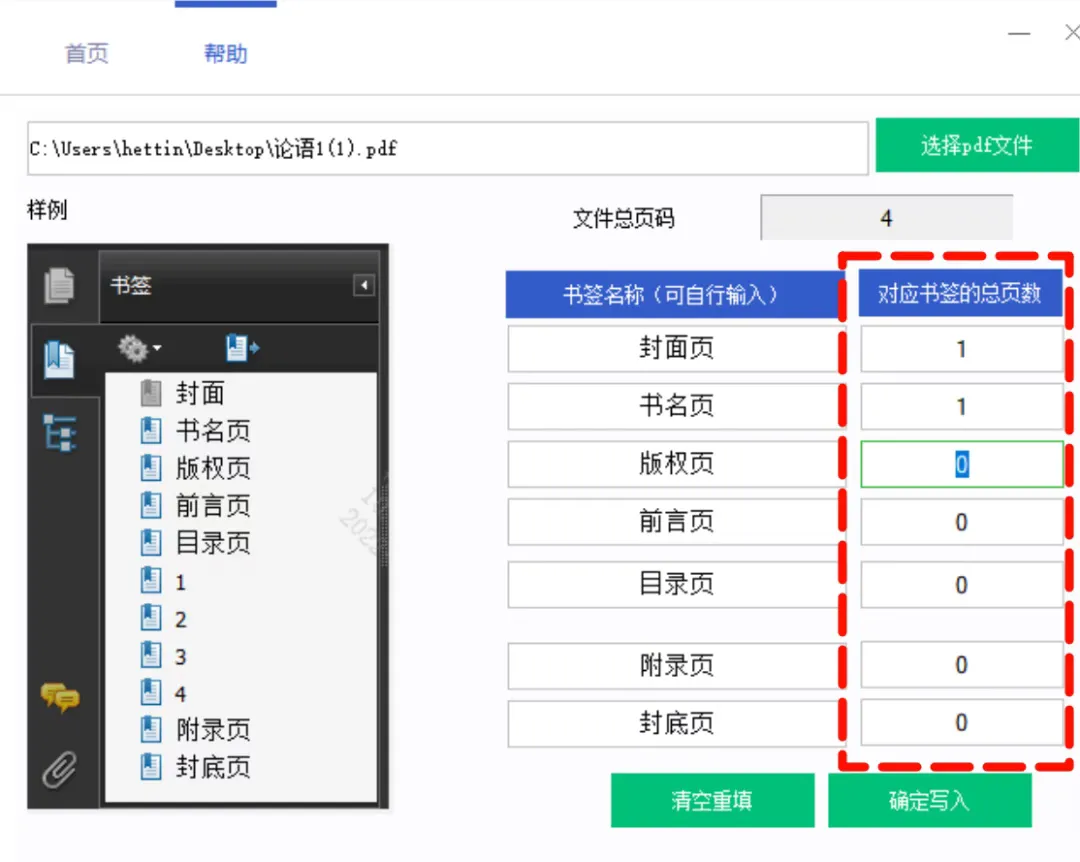The width and height of the screenshot is (1080, 862).
Task: Click the page thumbnails icon in sample sidebar
Action: point(60,286)
